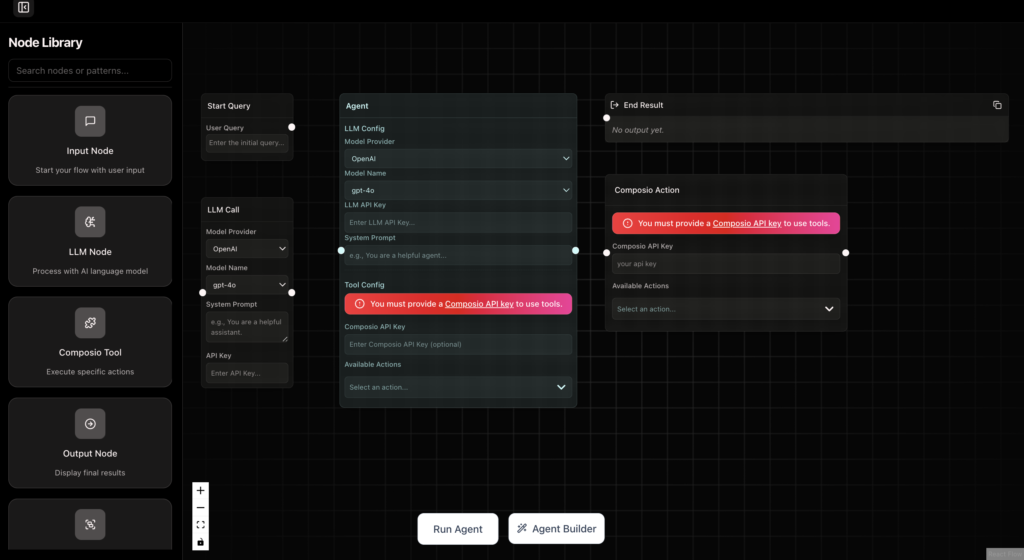Focus the Search nodes or patterns field

pos(90,70)
